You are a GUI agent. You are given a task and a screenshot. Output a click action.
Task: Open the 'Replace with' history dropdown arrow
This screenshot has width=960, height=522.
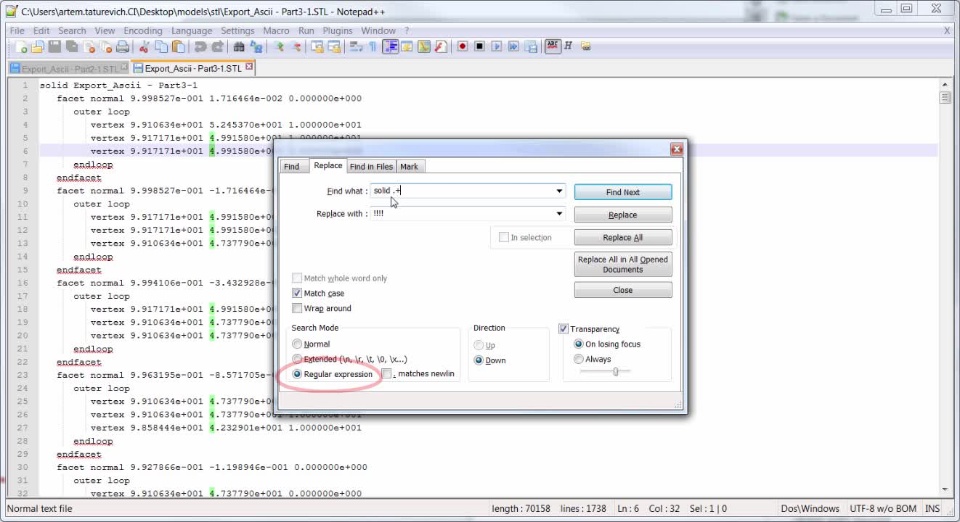tap(559, 214)
